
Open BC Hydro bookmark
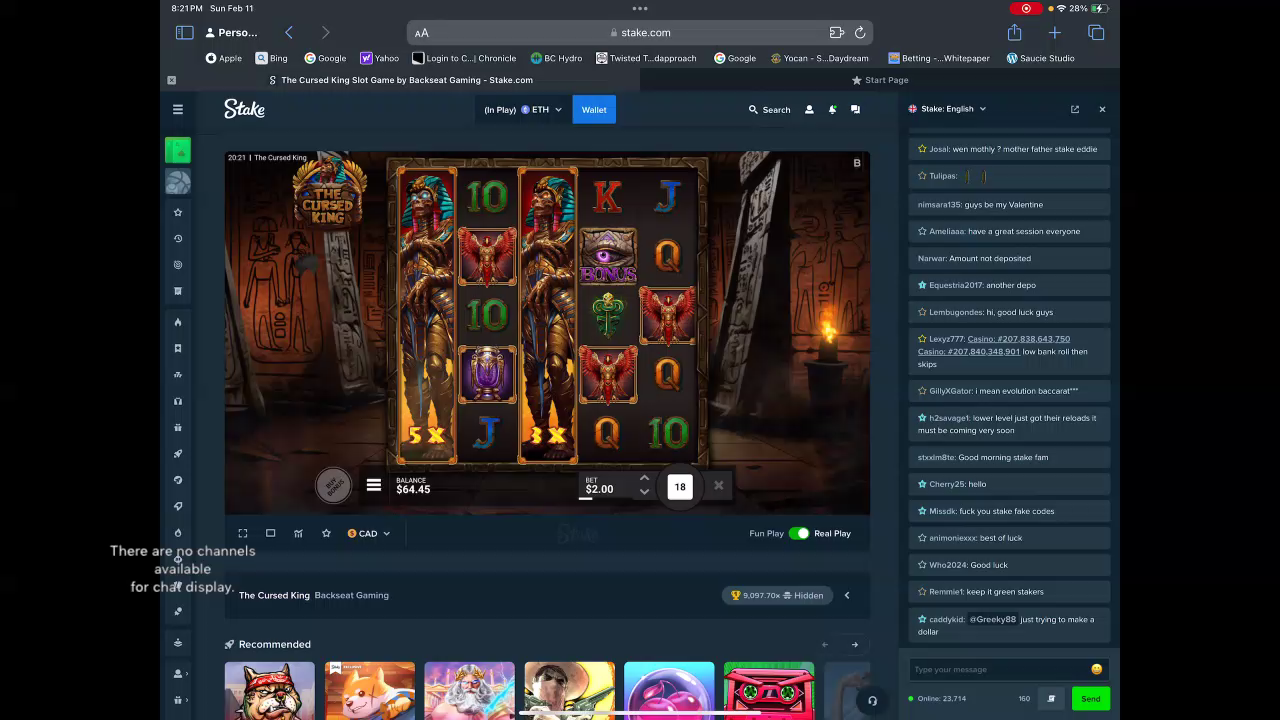556,58
